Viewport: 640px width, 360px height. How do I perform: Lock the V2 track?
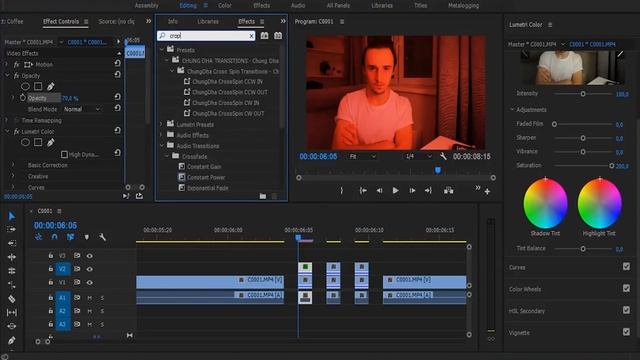click(x=51, y=269)
